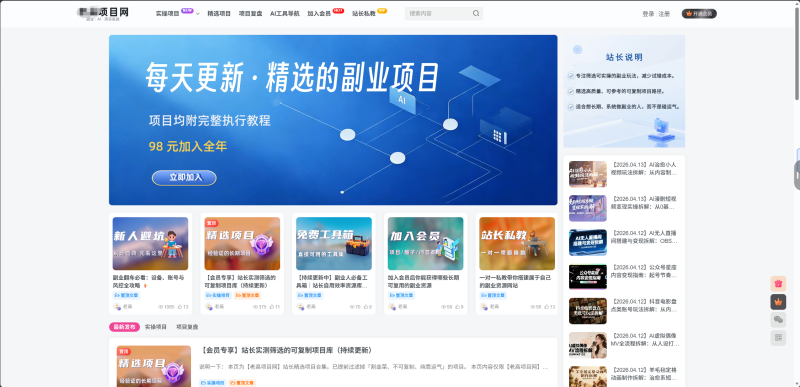The image size is (800, 387).
Task: Open the 加入会员 card thumbnail
Action: point(426,244)
